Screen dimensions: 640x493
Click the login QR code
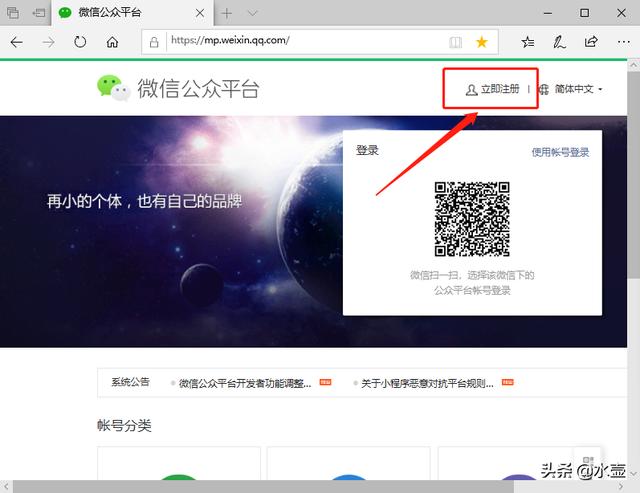[x=472, y=219]
